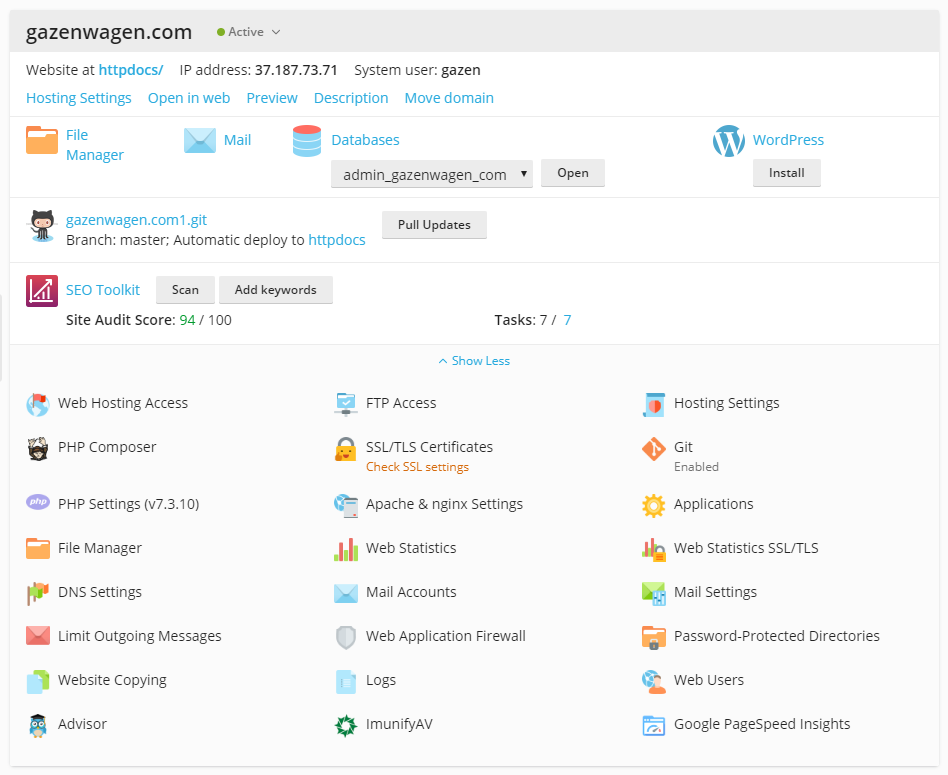This screenshot has height=775, width=948.
Task: Click the Check SSL settings warning link
Action: click(x=417, y=467)
